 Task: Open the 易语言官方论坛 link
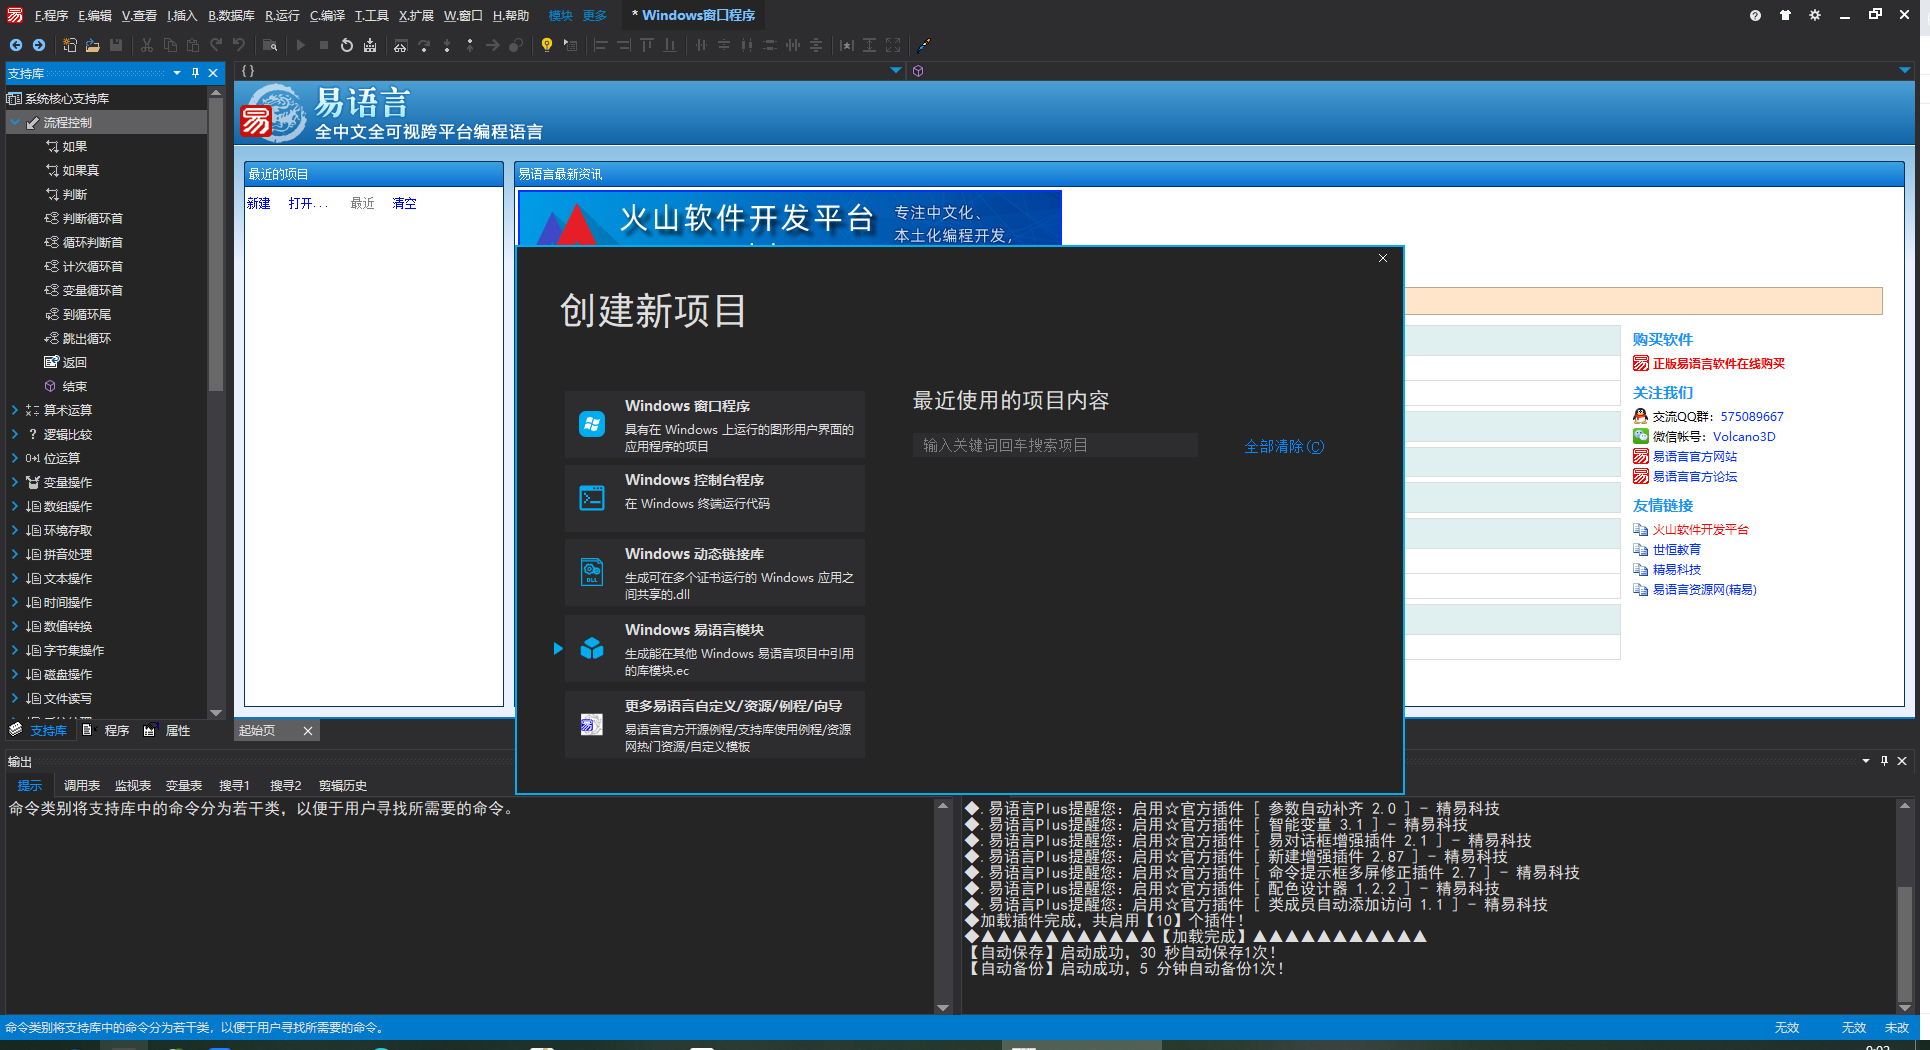tap(1695, 476)
